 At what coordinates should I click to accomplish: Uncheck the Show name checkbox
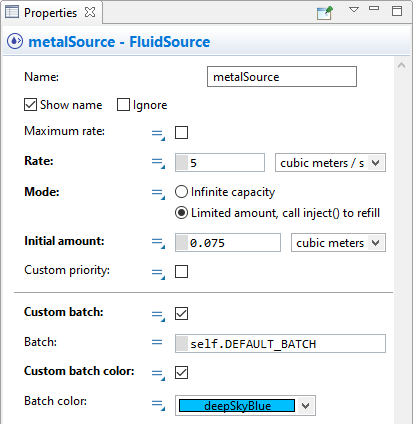30,105
